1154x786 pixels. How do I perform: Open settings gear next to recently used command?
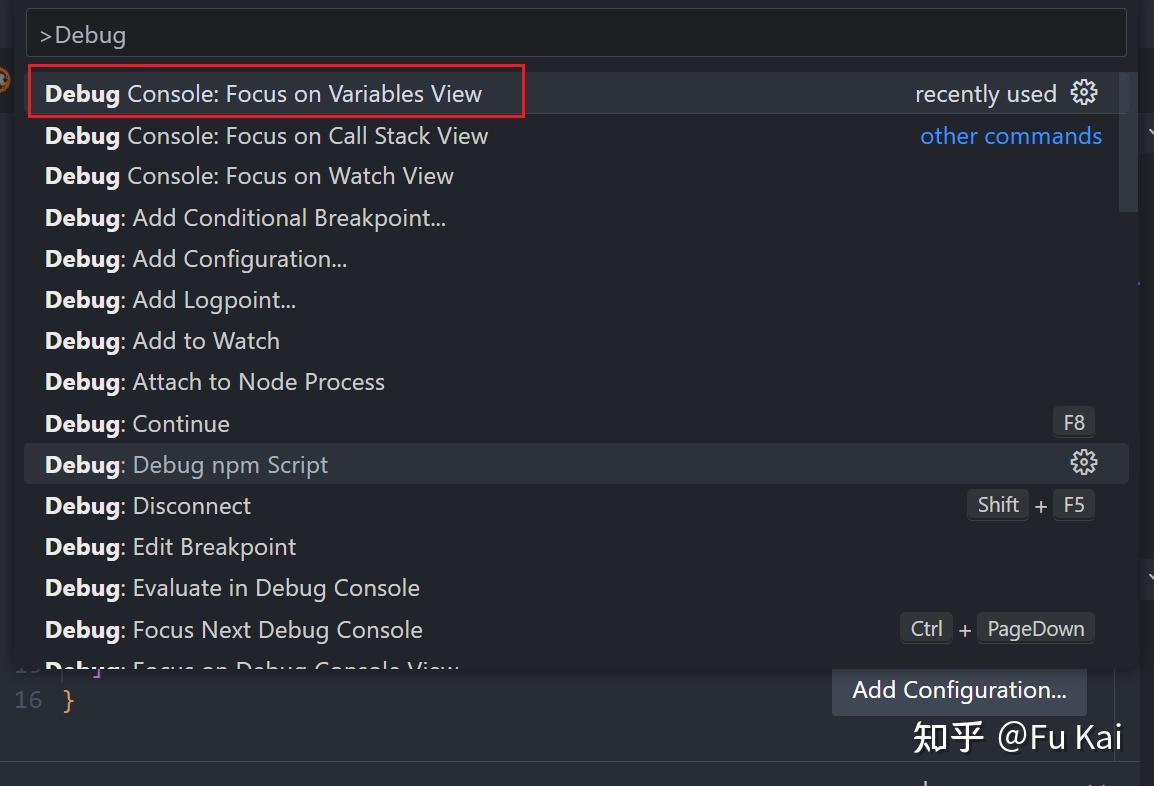[1084, 92]
